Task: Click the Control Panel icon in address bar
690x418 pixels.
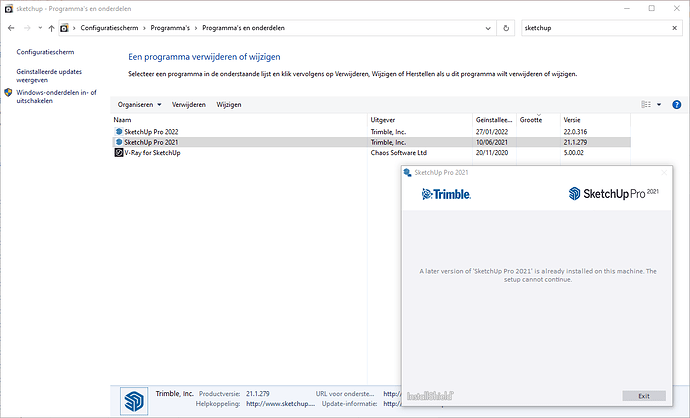Action: 64,28
